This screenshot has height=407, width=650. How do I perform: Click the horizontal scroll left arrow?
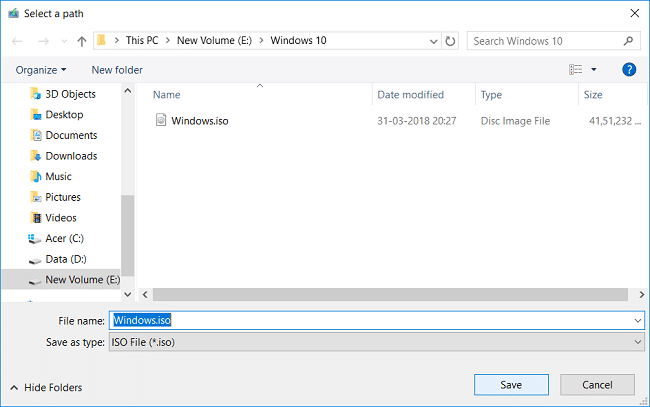(x=145, y=295)
